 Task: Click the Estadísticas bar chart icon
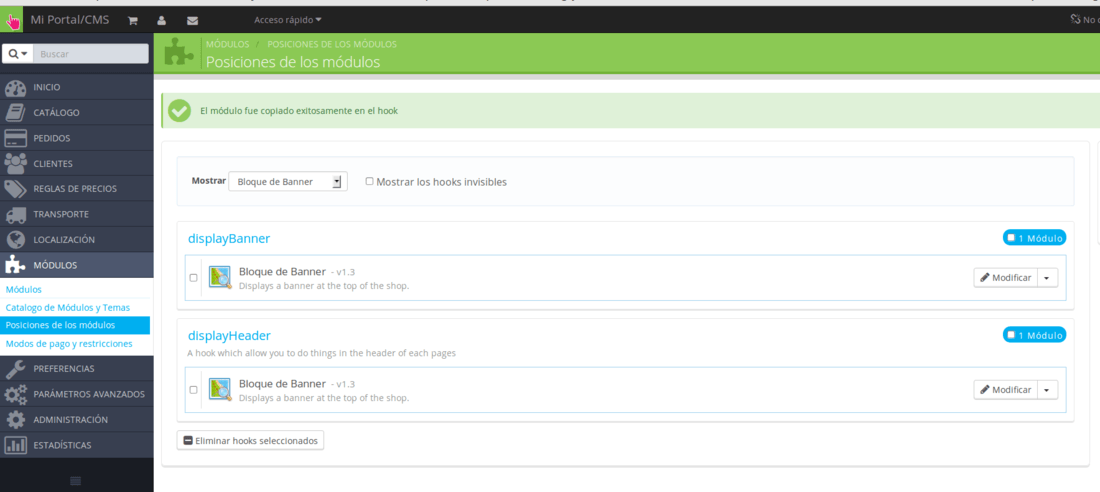coord(15,445)
